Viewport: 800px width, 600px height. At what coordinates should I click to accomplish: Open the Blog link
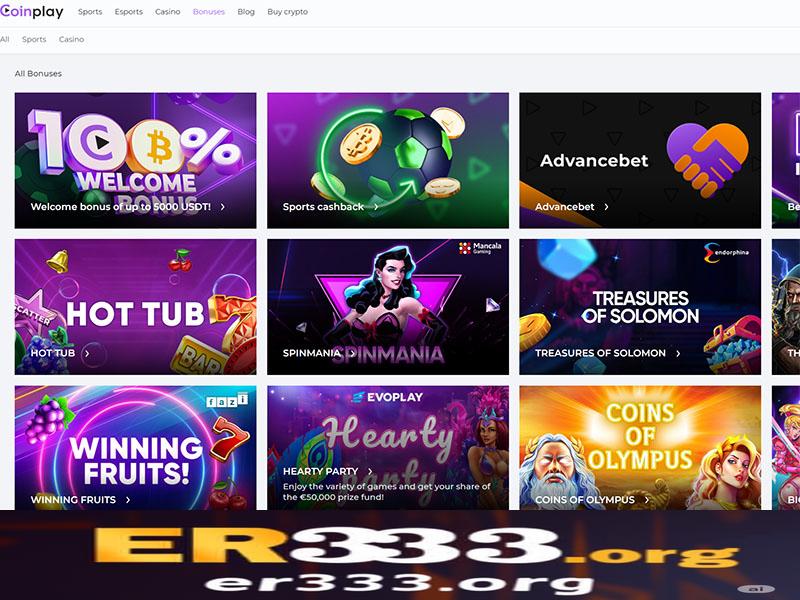(246, 11)
